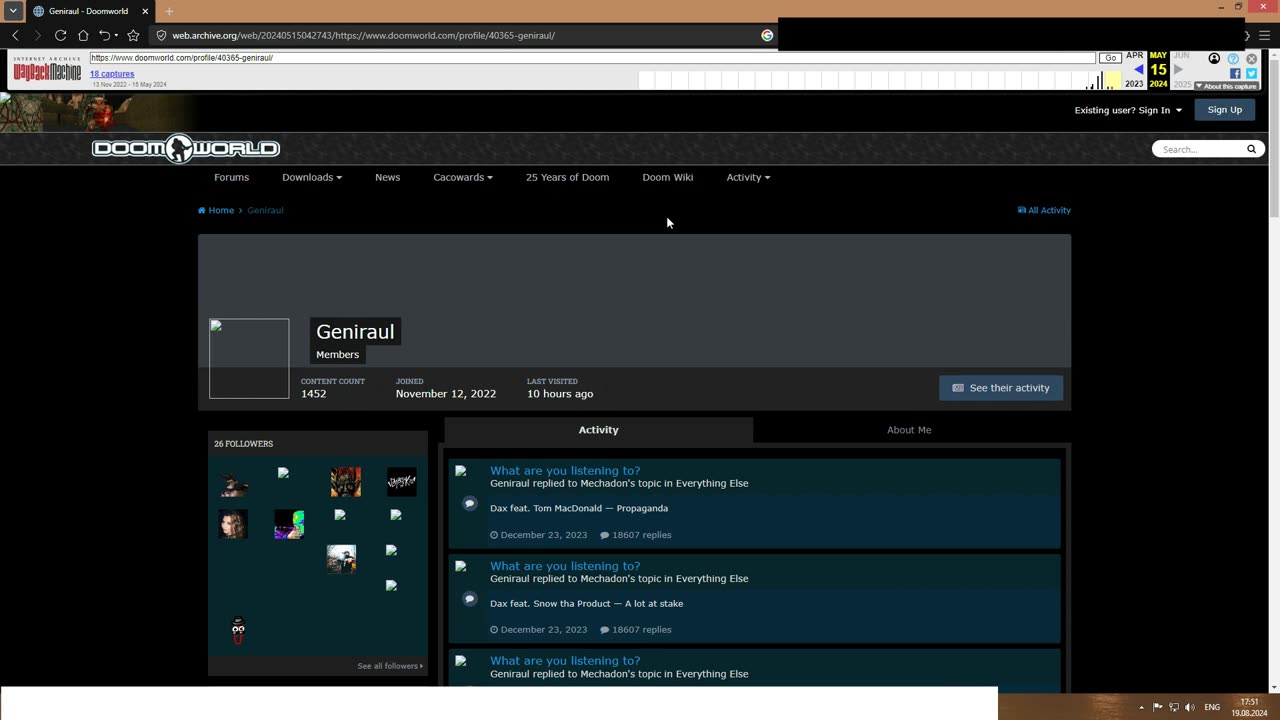The width and height of the screenshot is (1280, 720).
Task: Select the Activity profile tab
Action: 598,430
